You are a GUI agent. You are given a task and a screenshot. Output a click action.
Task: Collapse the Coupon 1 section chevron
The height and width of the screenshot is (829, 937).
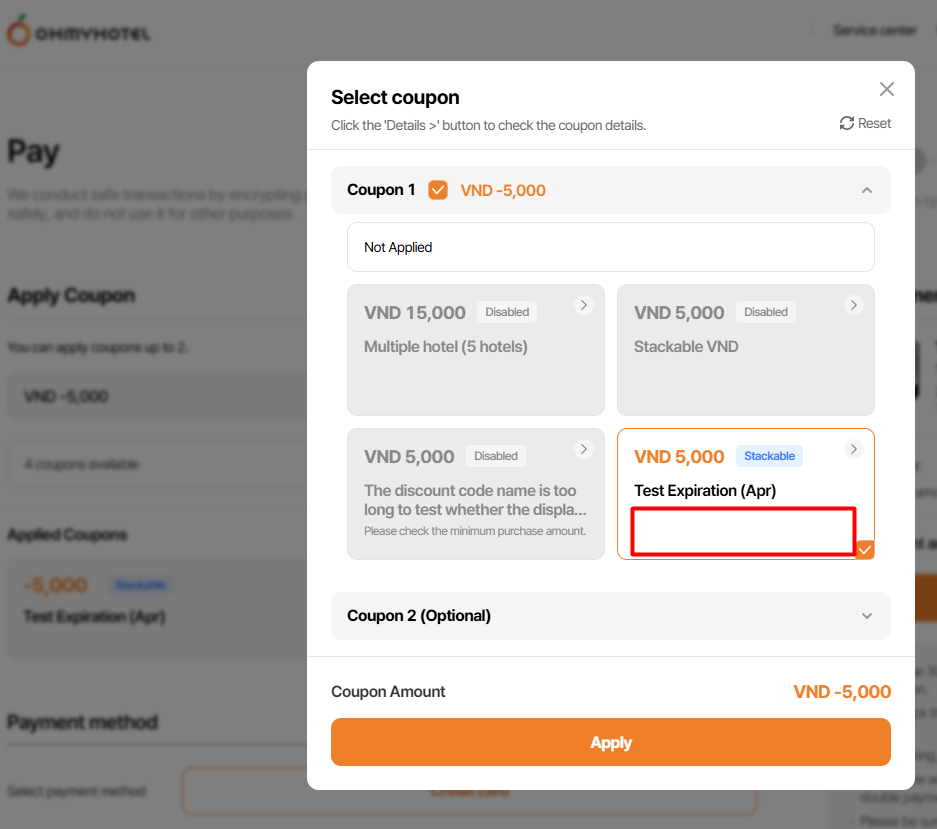867,190
